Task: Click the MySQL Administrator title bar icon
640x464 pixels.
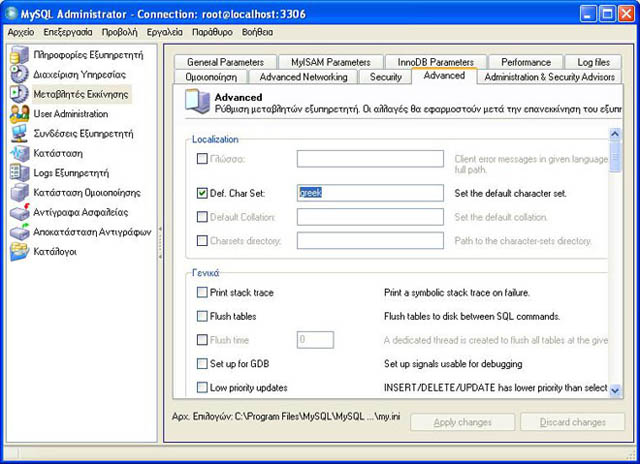Action: click(x=11, y=14)
